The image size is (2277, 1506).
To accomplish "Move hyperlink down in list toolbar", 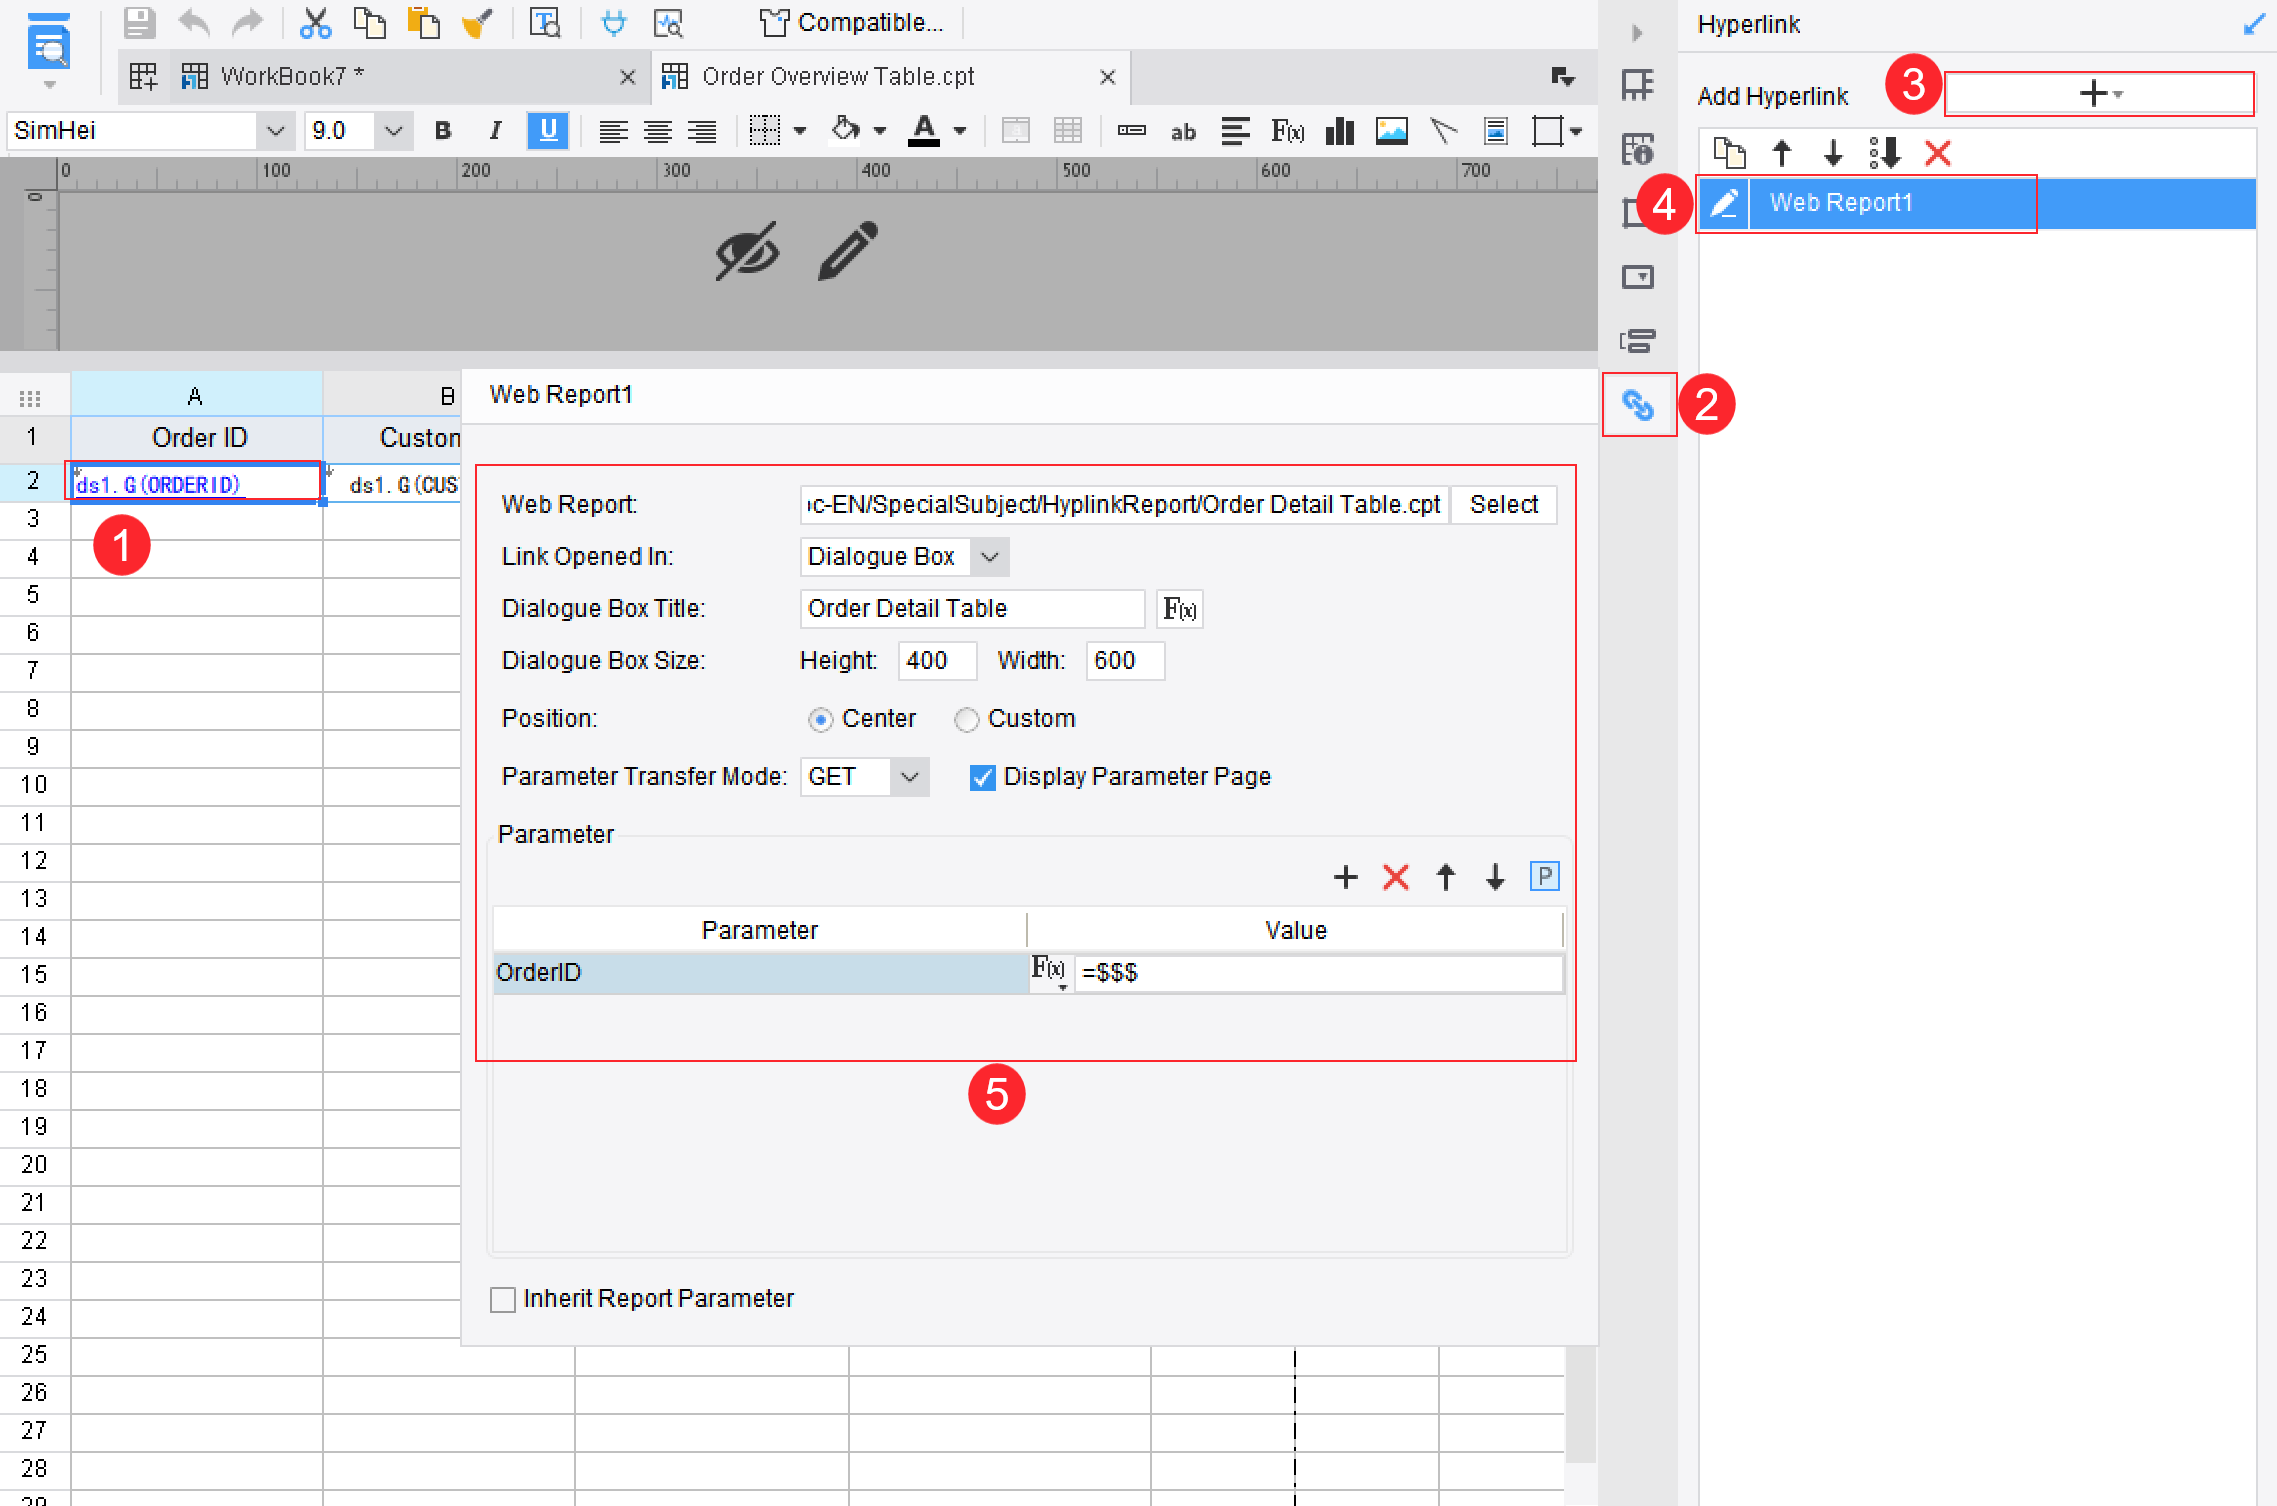I will (x=1833, y=153).
